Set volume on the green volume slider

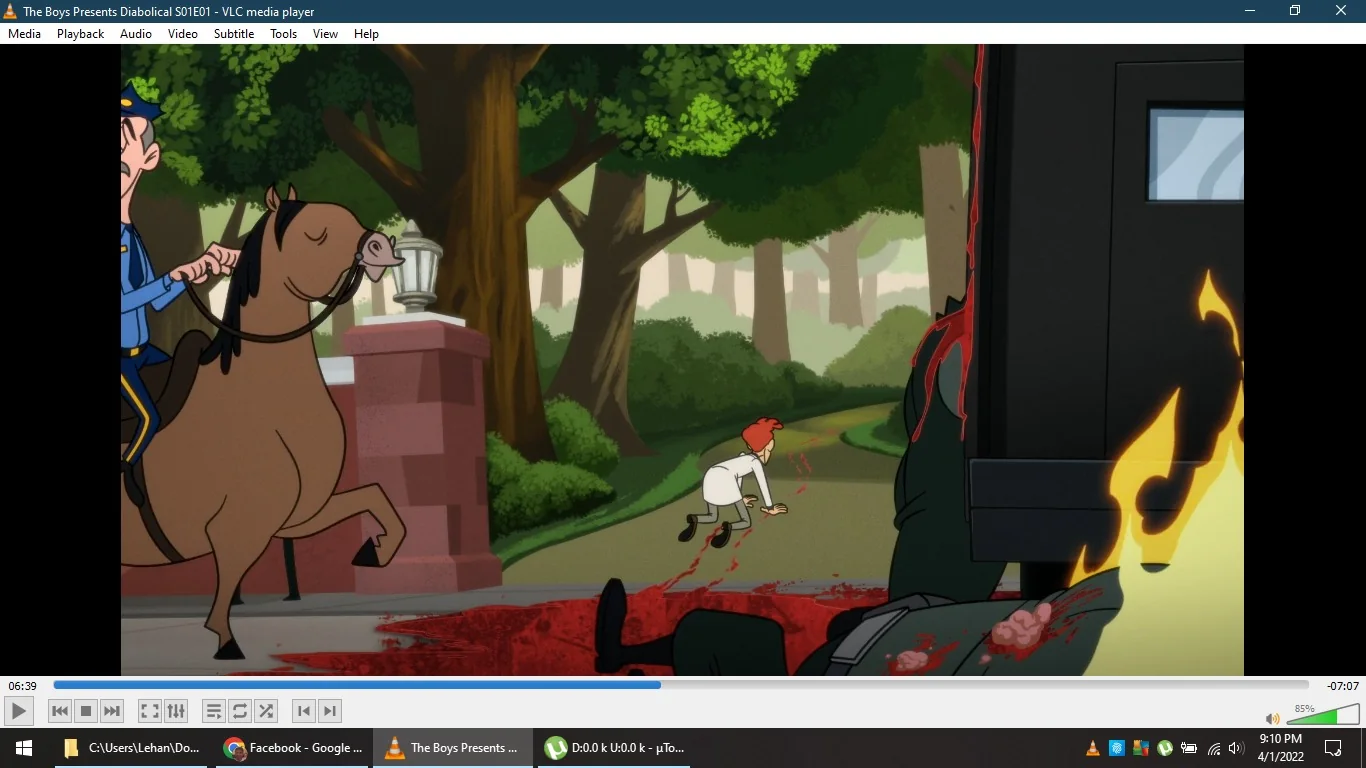[x=1322, y=714]
